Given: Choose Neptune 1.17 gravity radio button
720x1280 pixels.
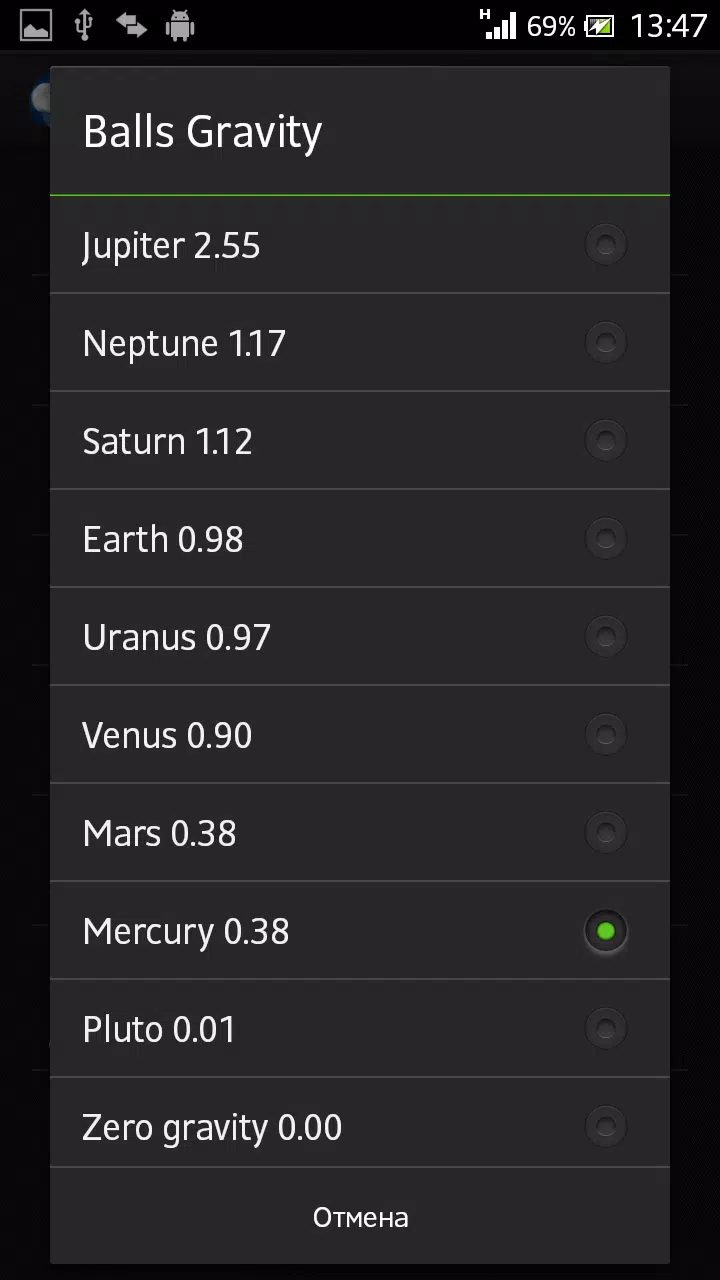Looking at the screenshot, I should [x=605, y=342].
